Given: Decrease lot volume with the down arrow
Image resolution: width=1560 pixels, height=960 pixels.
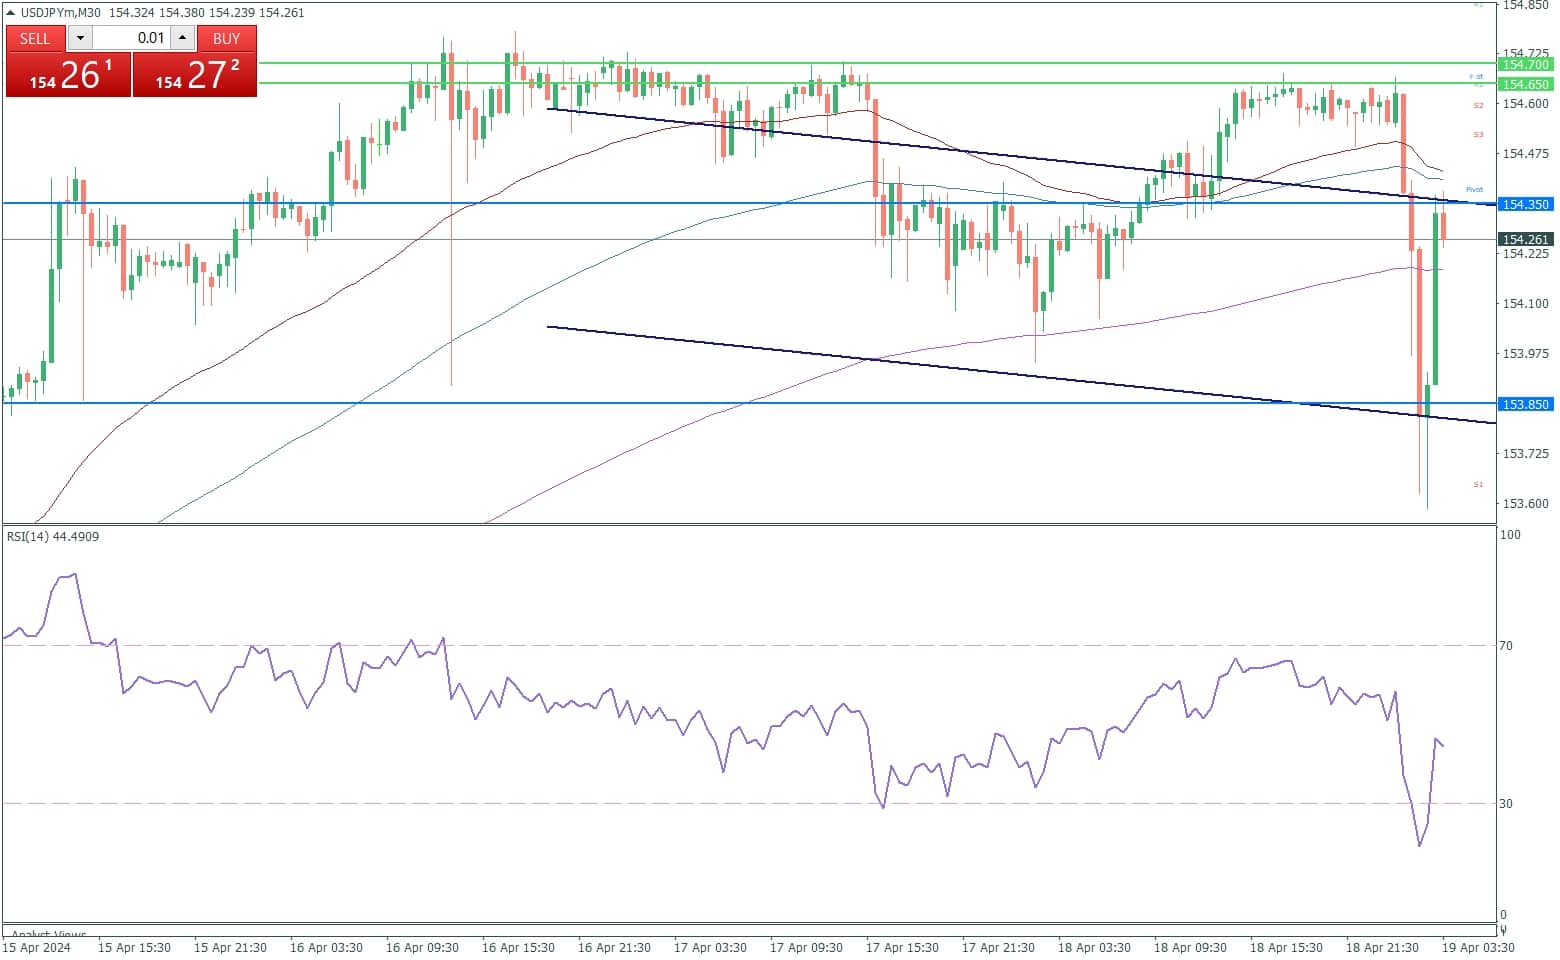Looking at the screenshot, I should [x=80, y=38].
